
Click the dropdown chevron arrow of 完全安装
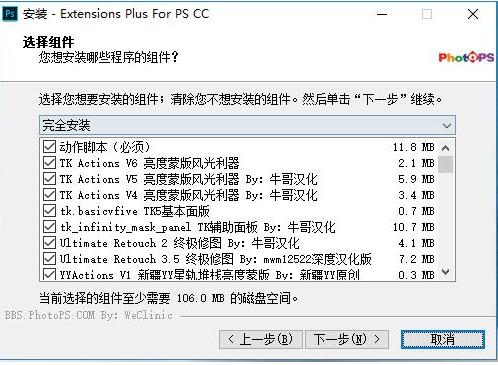(x=447, y=126)
